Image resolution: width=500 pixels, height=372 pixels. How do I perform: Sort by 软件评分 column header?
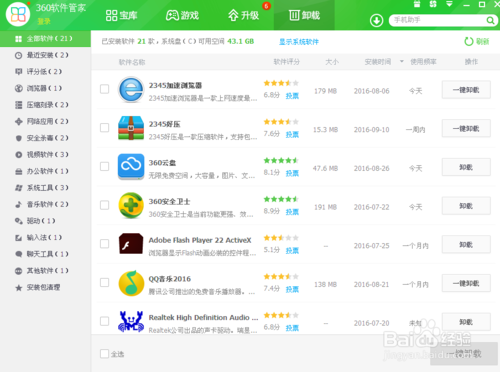pos(286,62)
